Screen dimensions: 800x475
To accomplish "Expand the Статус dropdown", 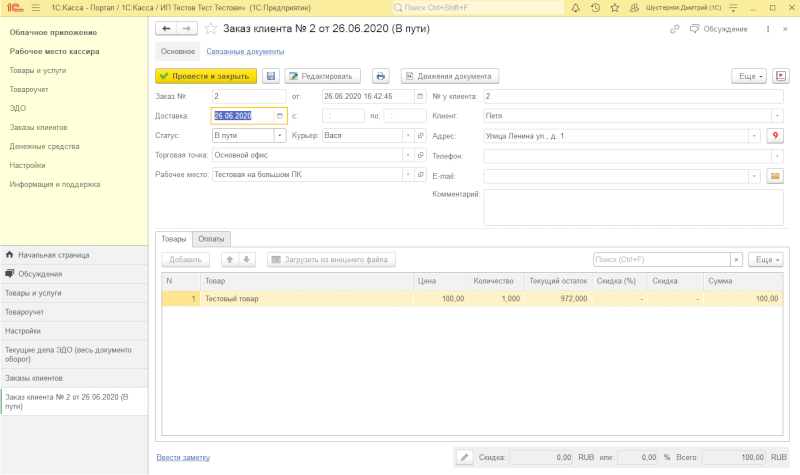I will (280, 135).
